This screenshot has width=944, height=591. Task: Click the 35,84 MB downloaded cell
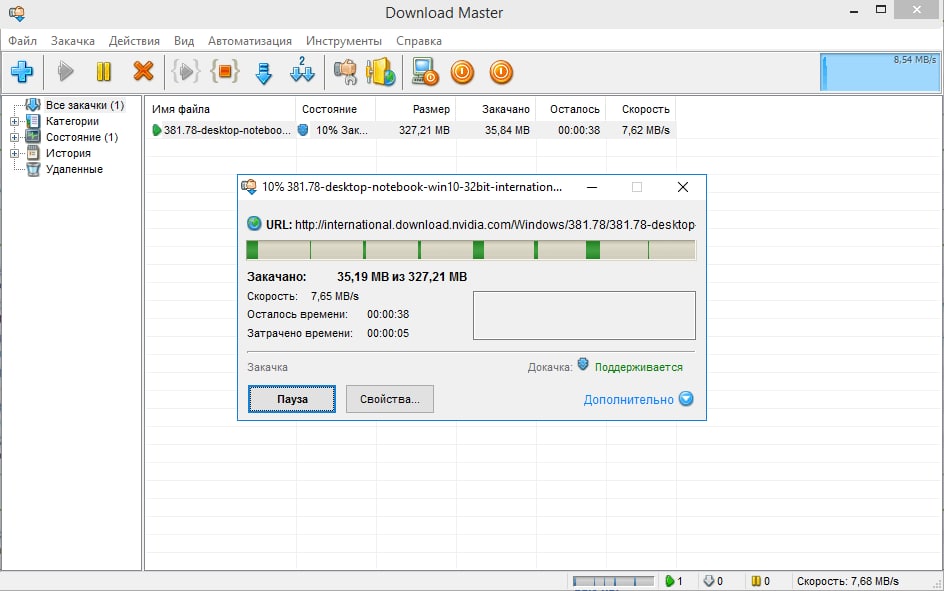[x=507, y=130]
